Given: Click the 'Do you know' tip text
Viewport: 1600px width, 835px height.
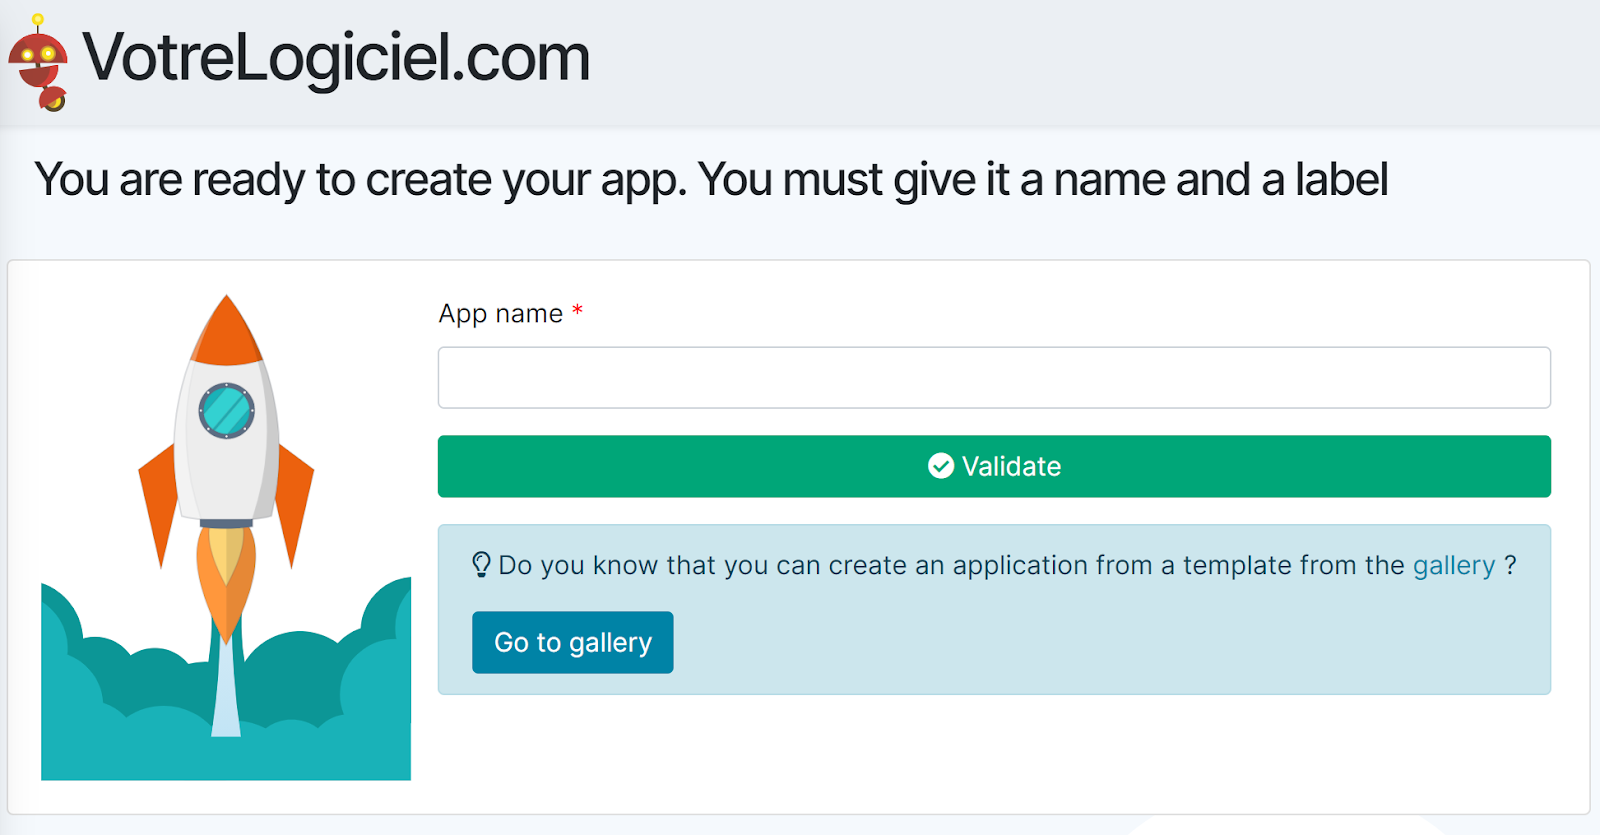Looking at the screenshot, I should pyautogui.click(x=950, y=565).
